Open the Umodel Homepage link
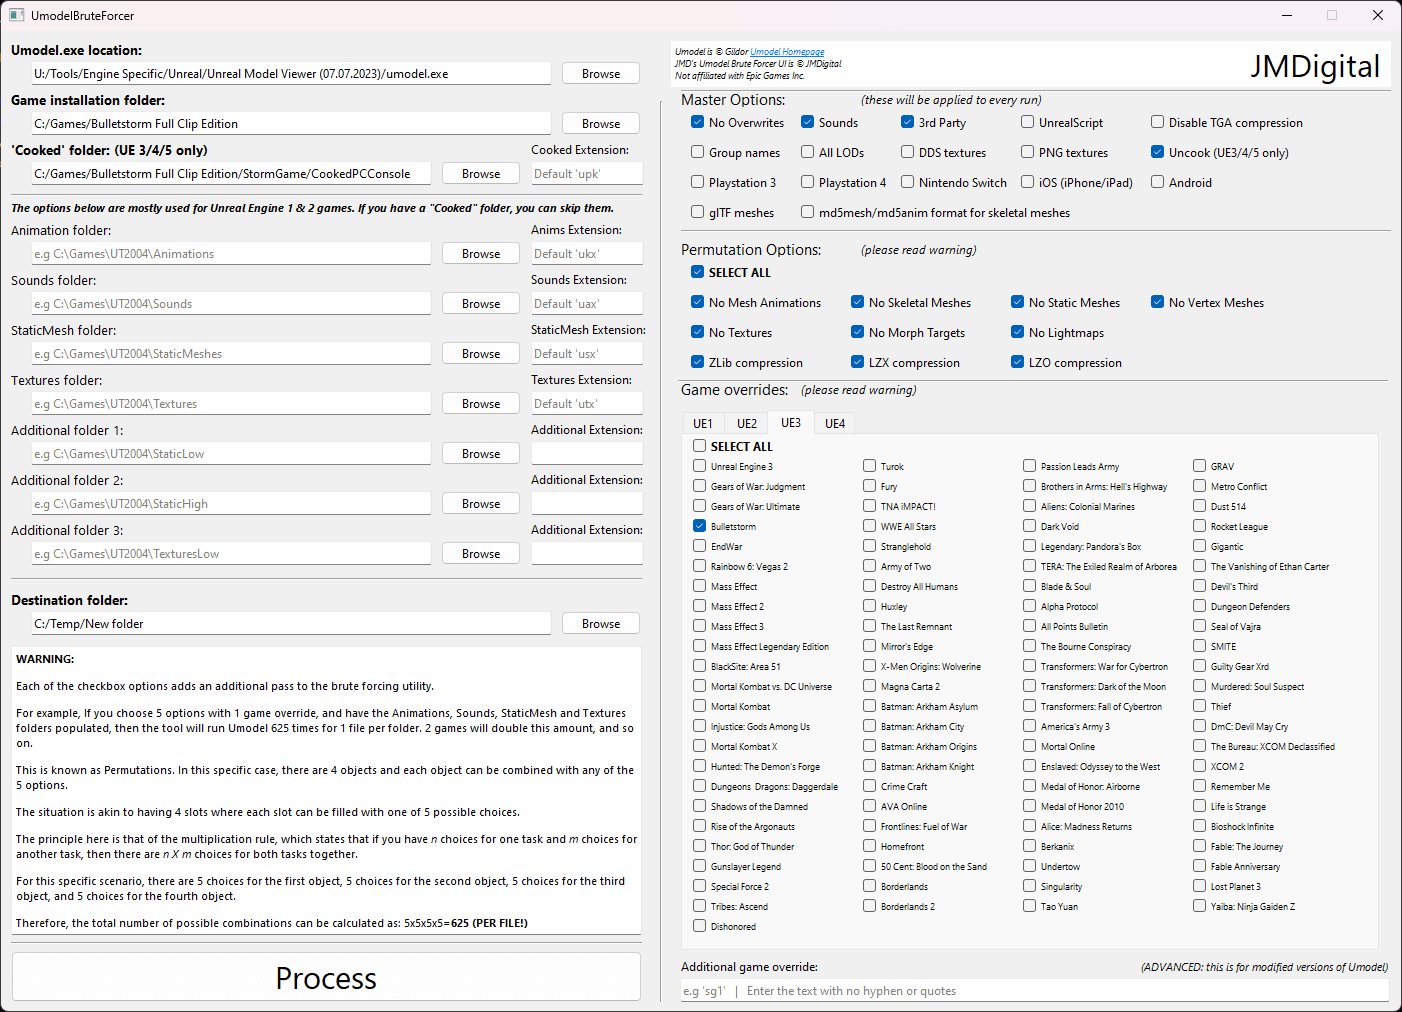This screenshot has width=1402, height=1012. click(x=786, y=50)
